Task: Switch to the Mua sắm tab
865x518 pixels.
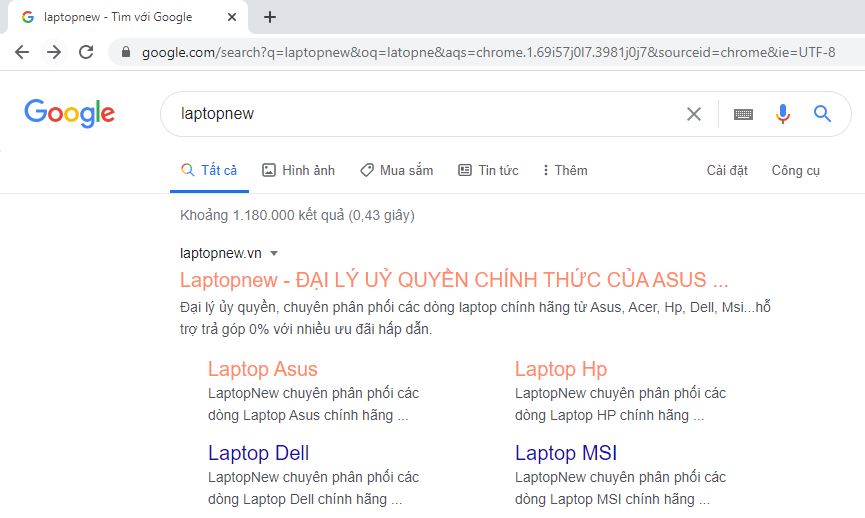Action: tap(397, 170)
